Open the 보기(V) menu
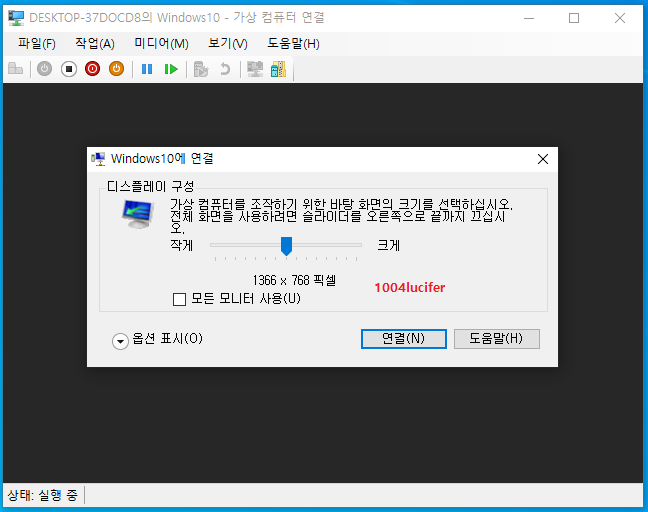The width and height of the screenshot is (648, 512). (228, 43)
